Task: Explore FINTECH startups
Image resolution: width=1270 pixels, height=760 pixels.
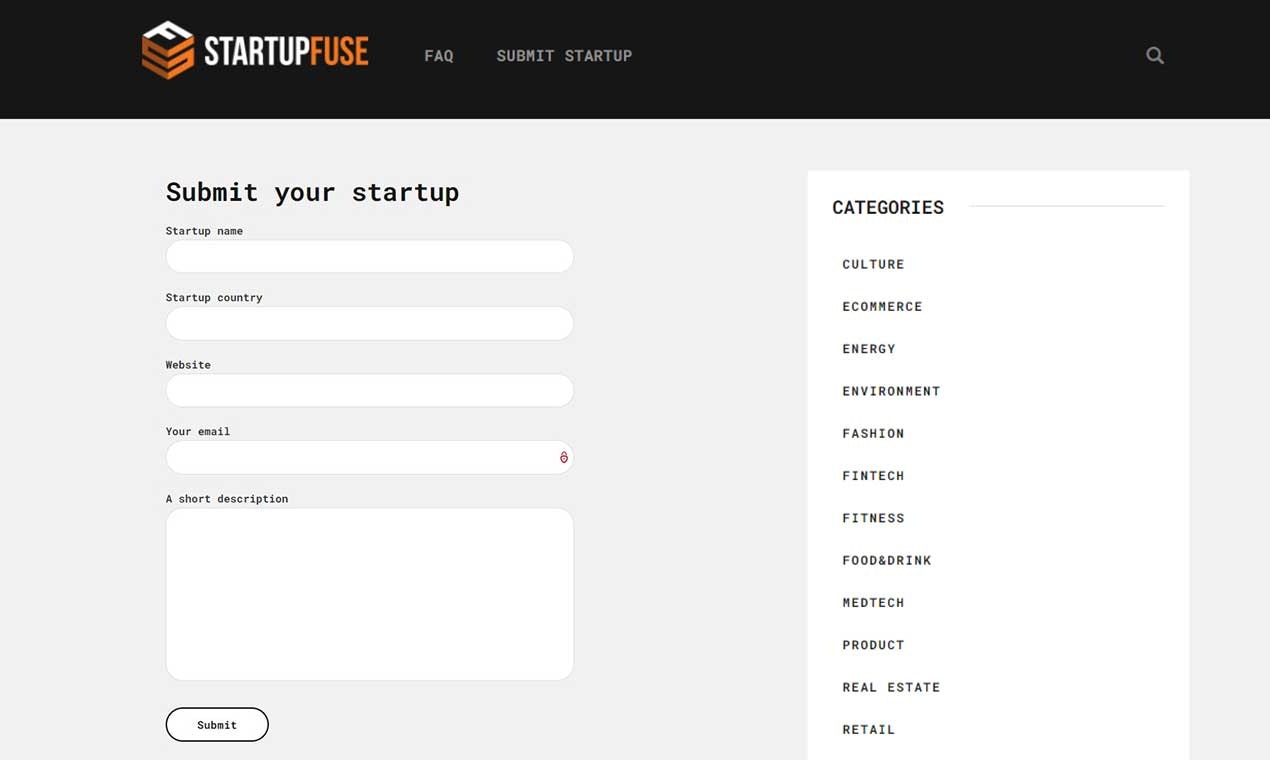Action: [x=873, y=475]
